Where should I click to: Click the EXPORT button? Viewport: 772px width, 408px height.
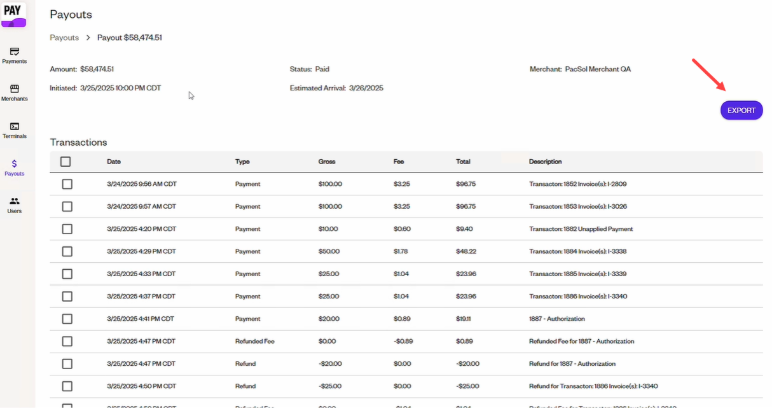tap(741, 110)
